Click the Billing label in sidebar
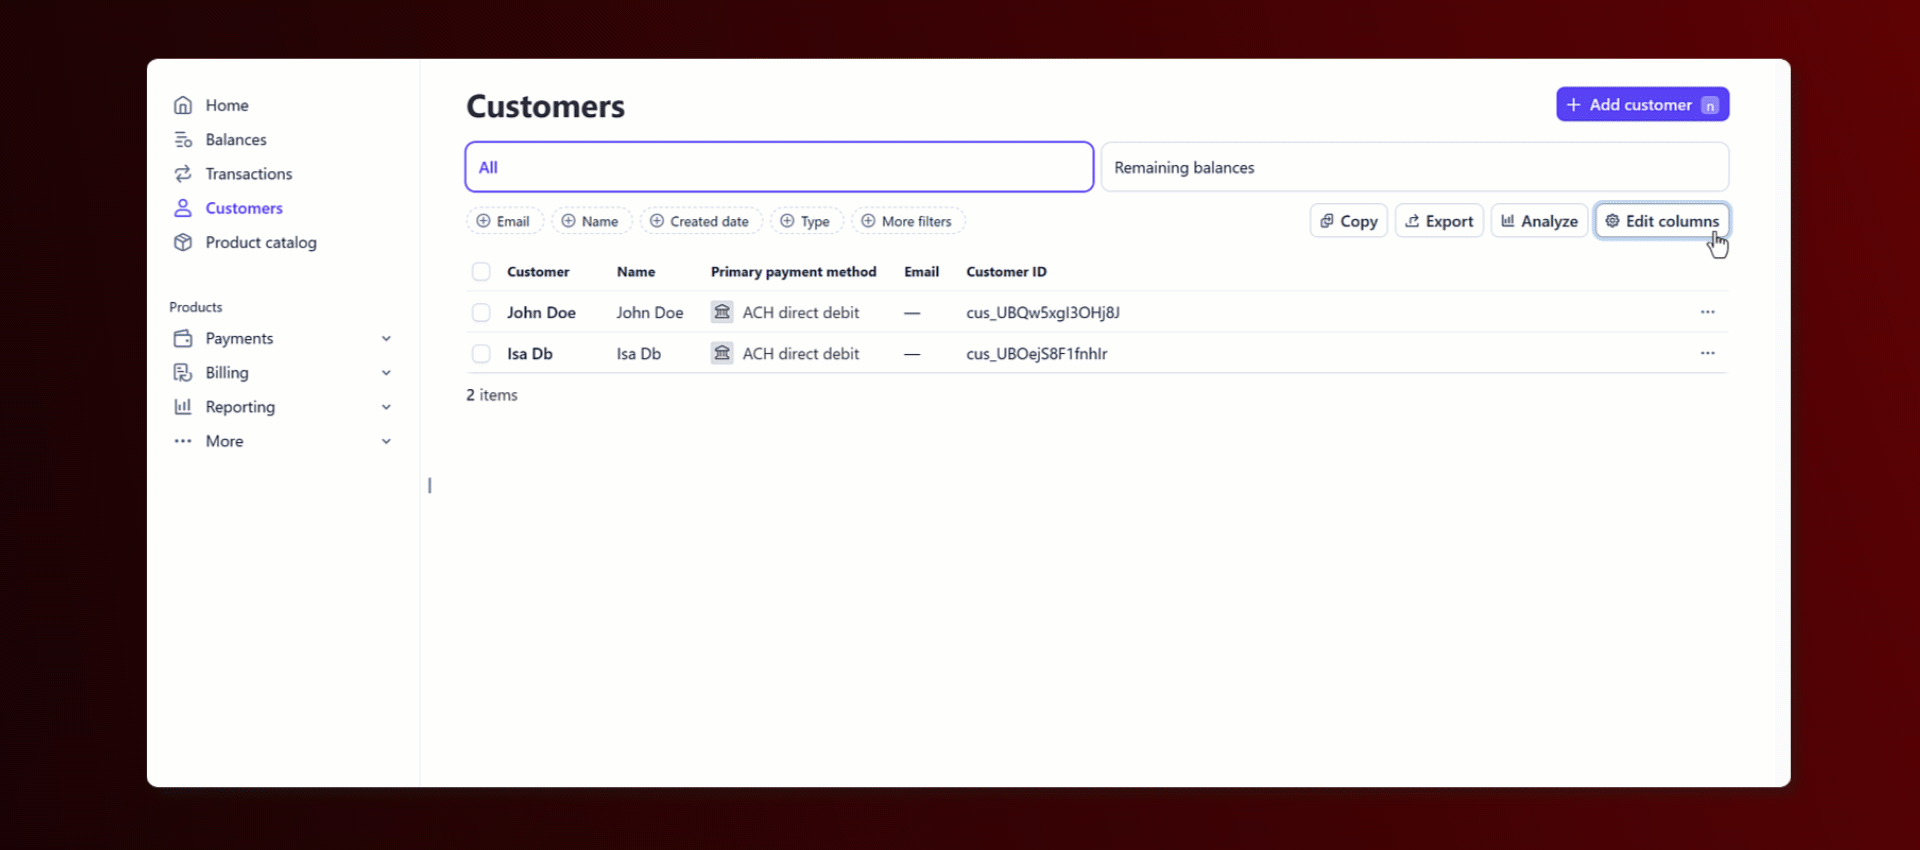Viewport: 1920px width, 850px height. (227, 372)
